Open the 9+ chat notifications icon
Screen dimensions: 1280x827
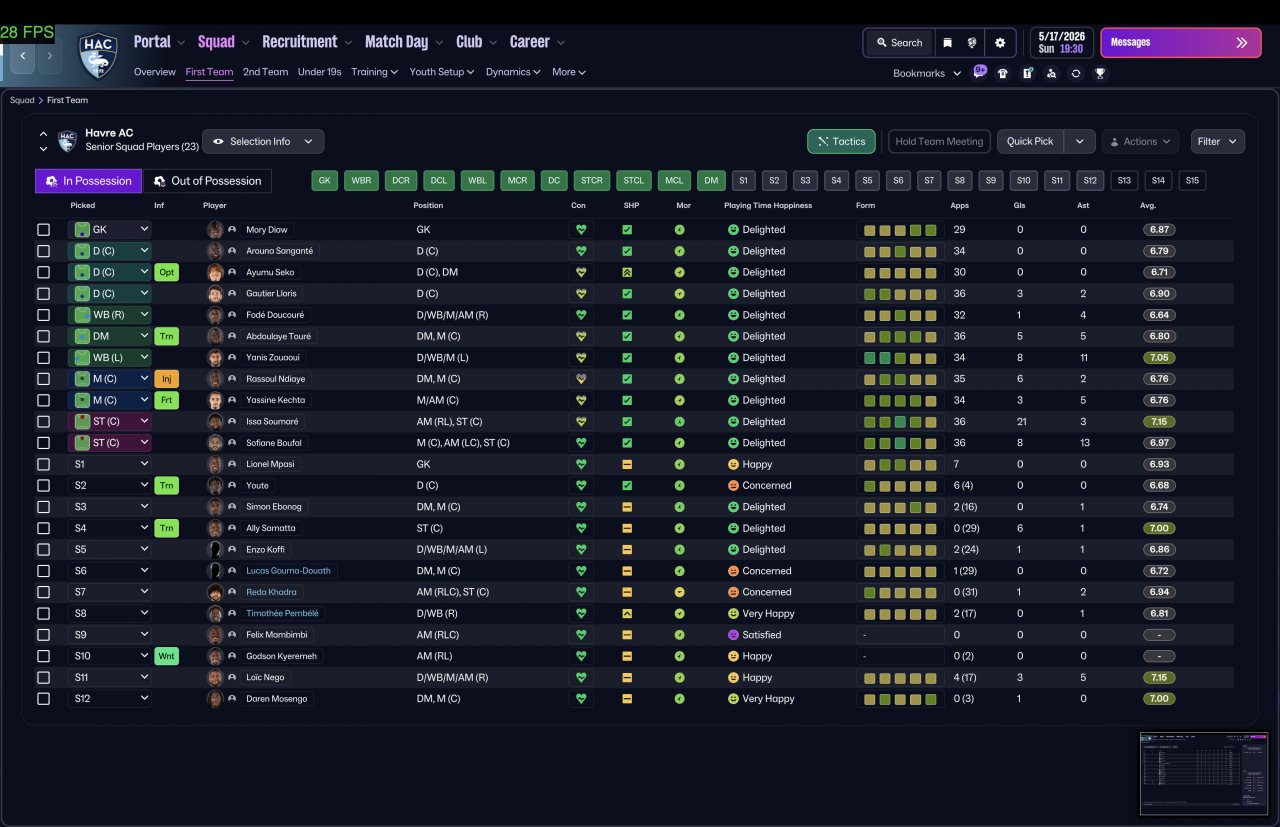point(979,72)
